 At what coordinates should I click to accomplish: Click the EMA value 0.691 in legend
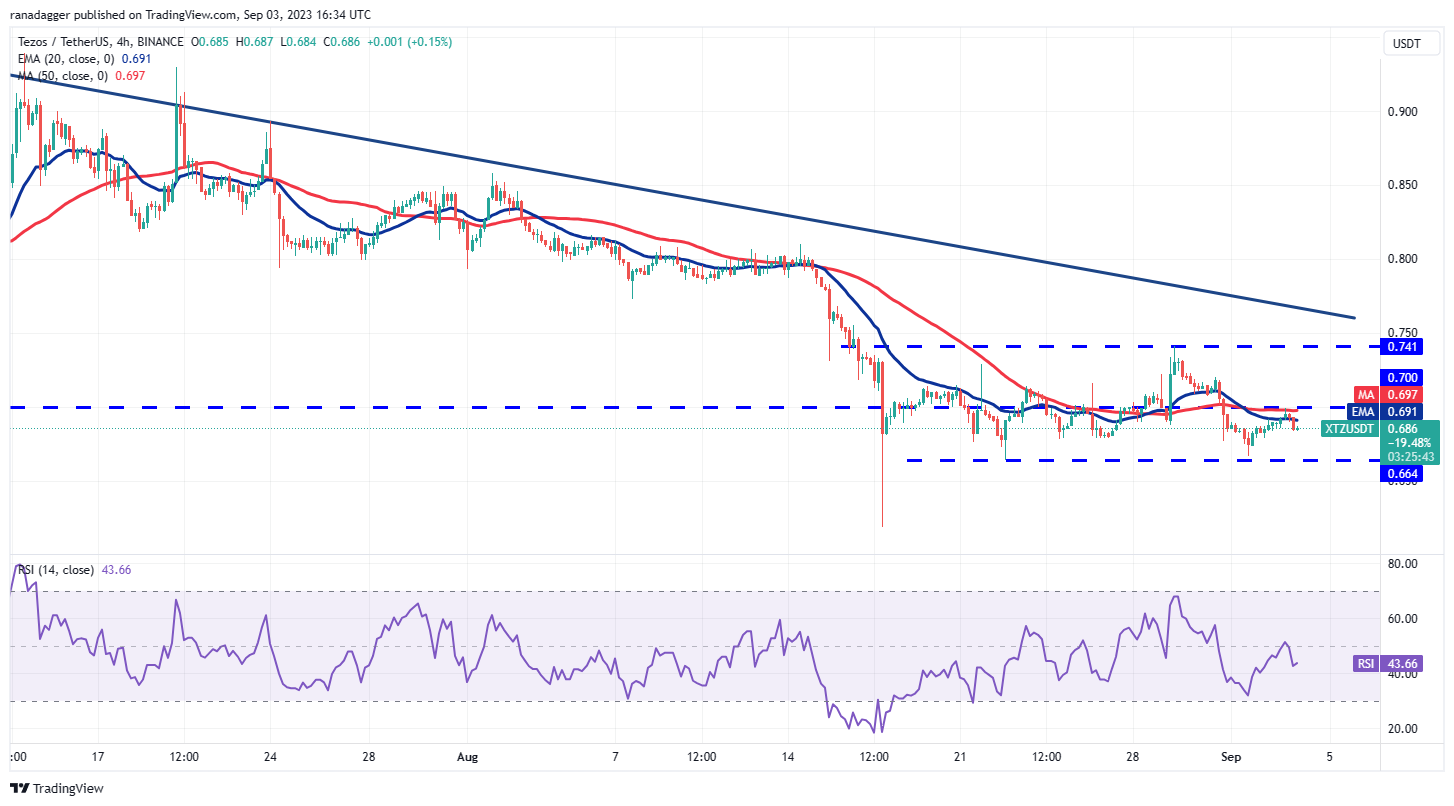(x=137, y=59)
